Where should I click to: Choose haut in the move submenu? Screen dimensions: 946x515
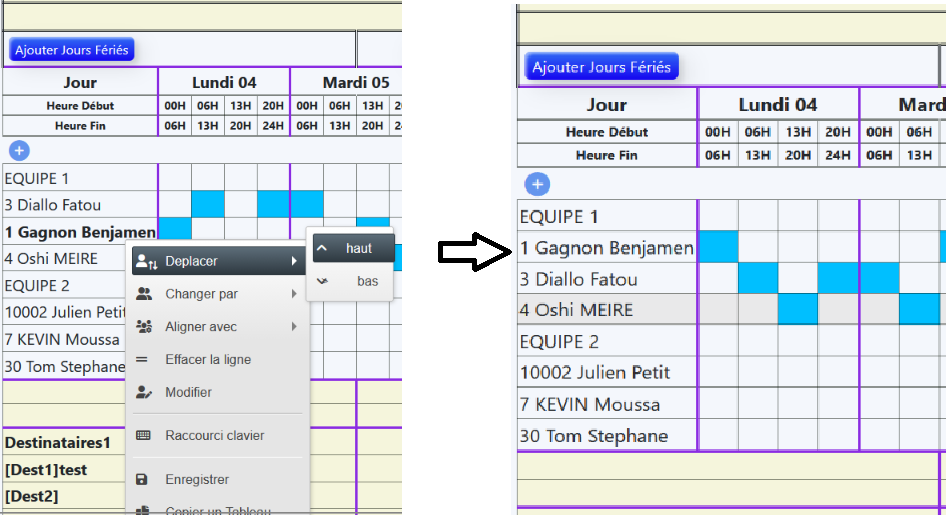coord(354,248)
